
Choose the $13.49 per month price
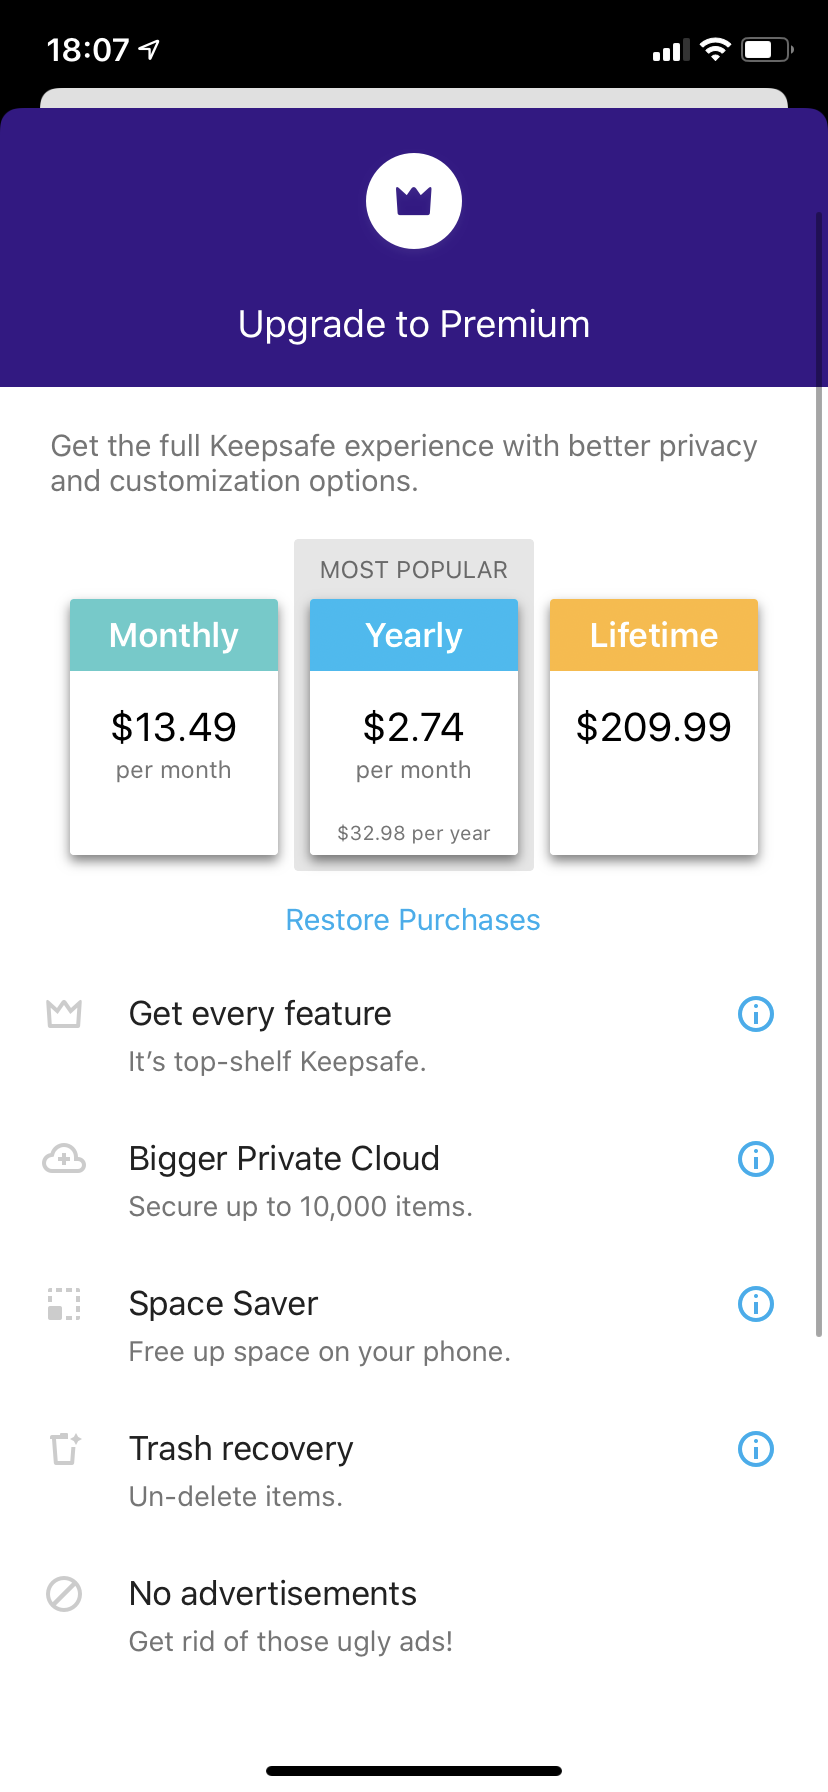tap(174, 742)
